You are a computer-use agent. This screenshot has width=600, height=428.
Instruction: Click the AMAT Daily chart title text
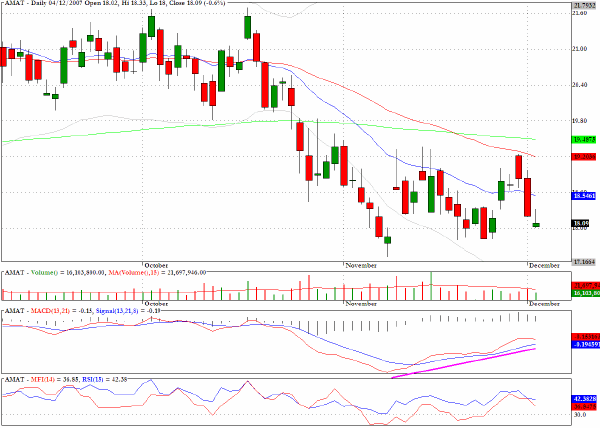point(114,3)
